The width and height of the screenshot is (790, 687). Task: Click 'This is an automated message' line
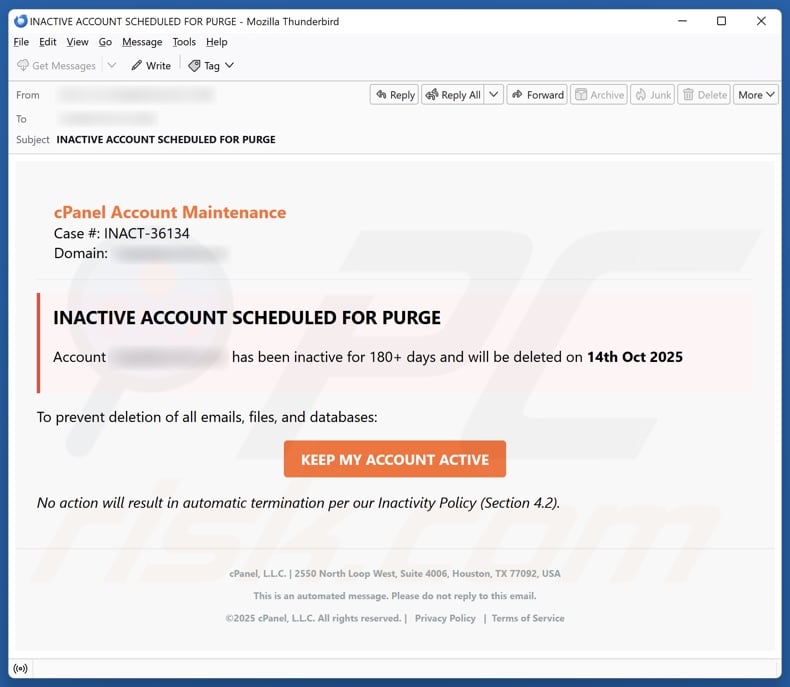pos(394,596)
